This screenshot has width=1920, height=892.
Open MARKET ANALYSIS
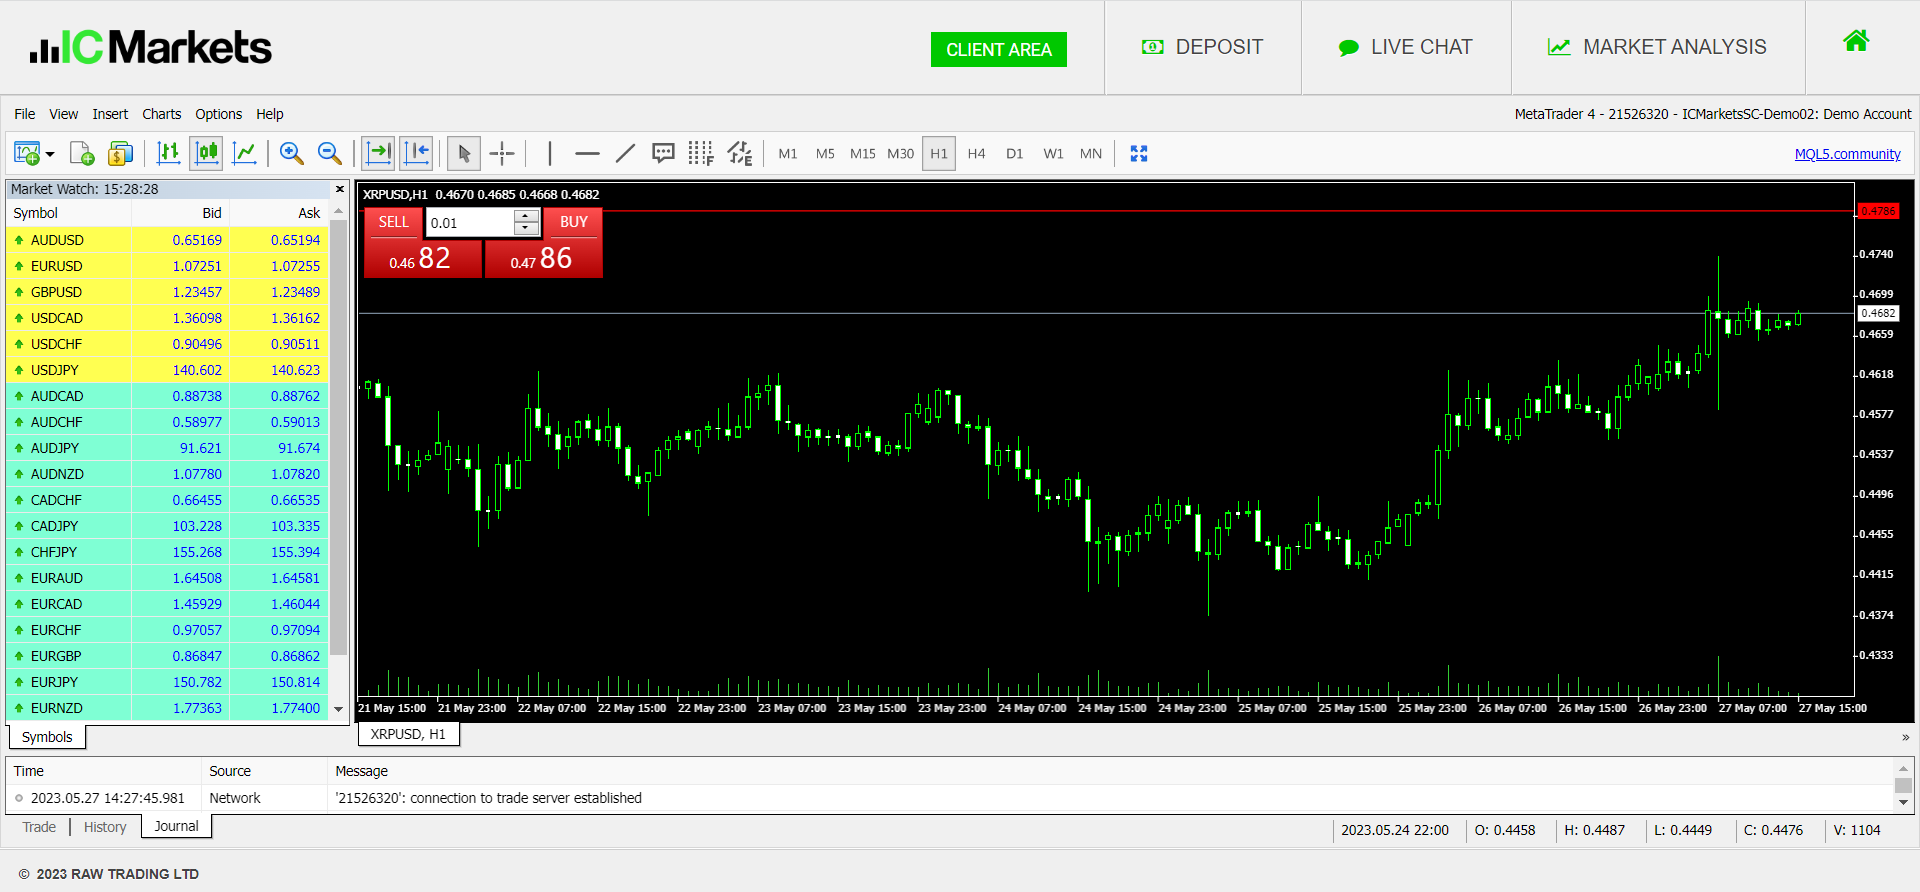pos(1658,47)
